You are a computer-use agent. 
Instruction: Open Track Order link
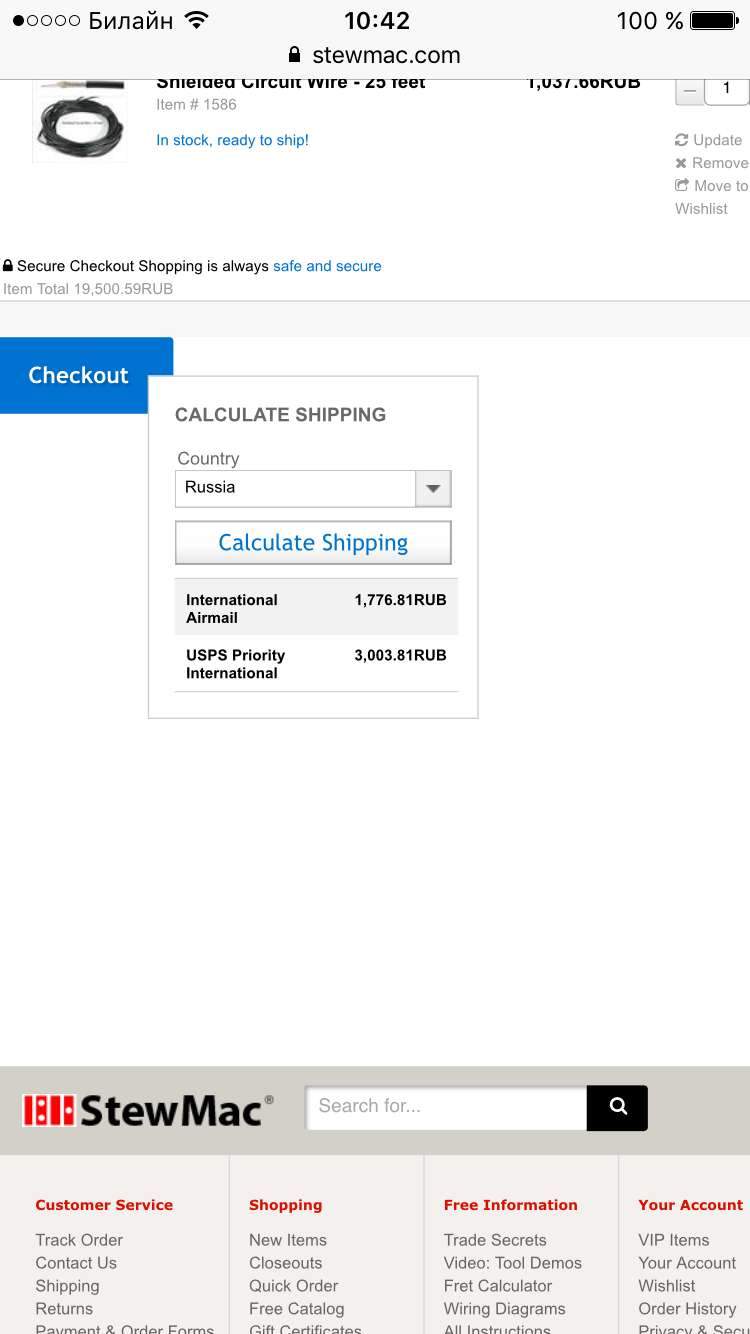pyautogui.click(x=79, y=1240)
